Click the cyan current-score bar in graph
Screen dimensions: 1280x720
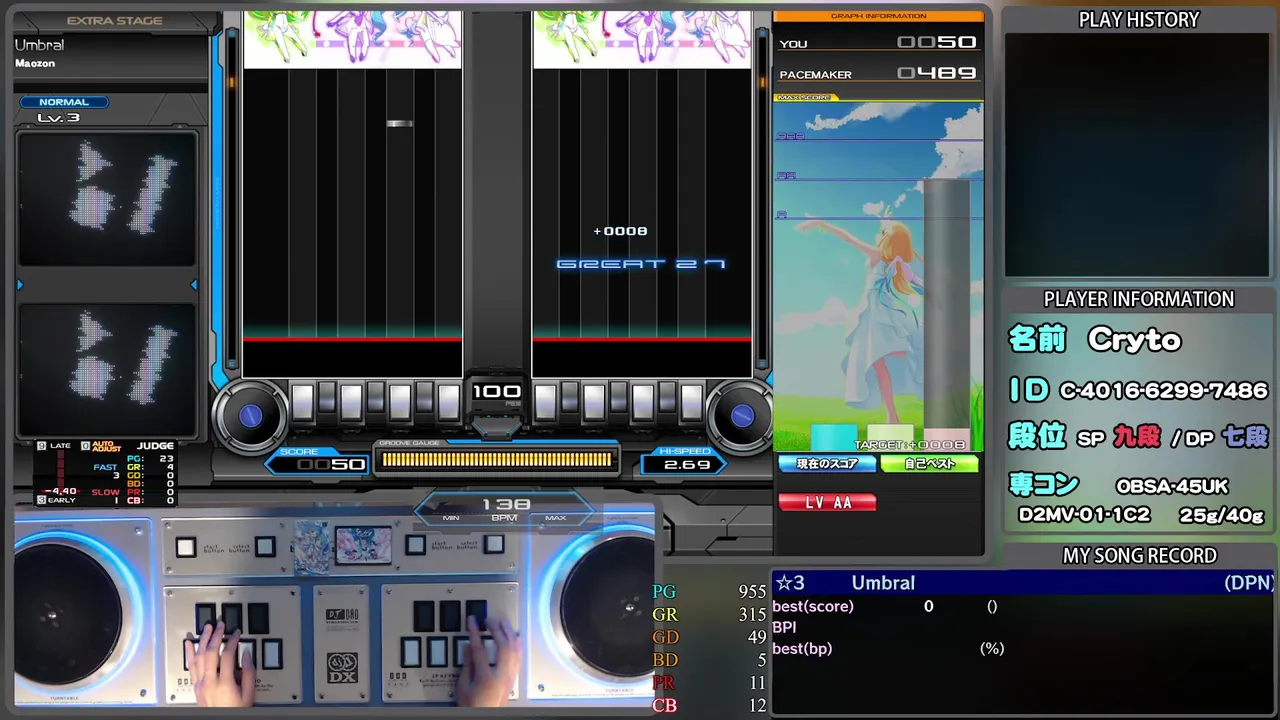pyautogui.click(x=833, y=438)
